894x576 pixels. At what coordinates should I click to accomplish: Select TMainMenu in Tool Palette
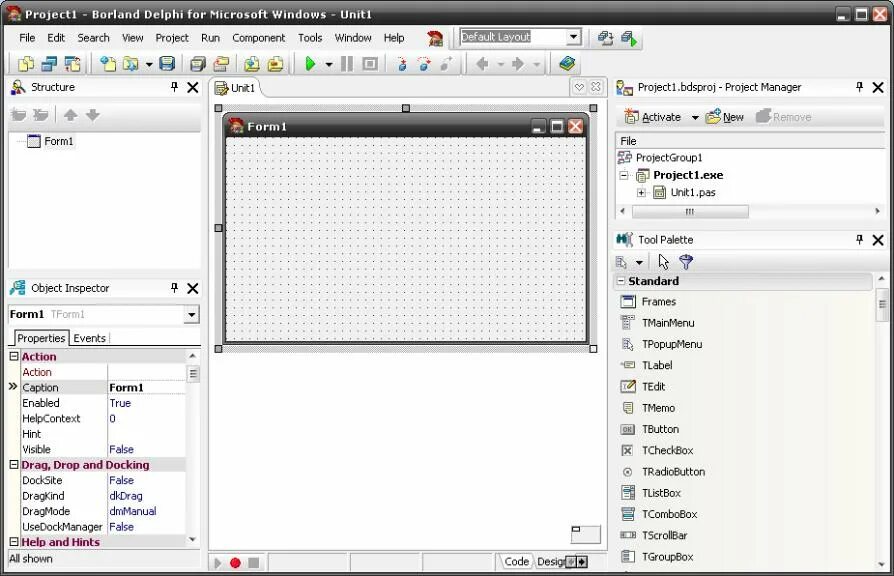click(x=668, y=323)
